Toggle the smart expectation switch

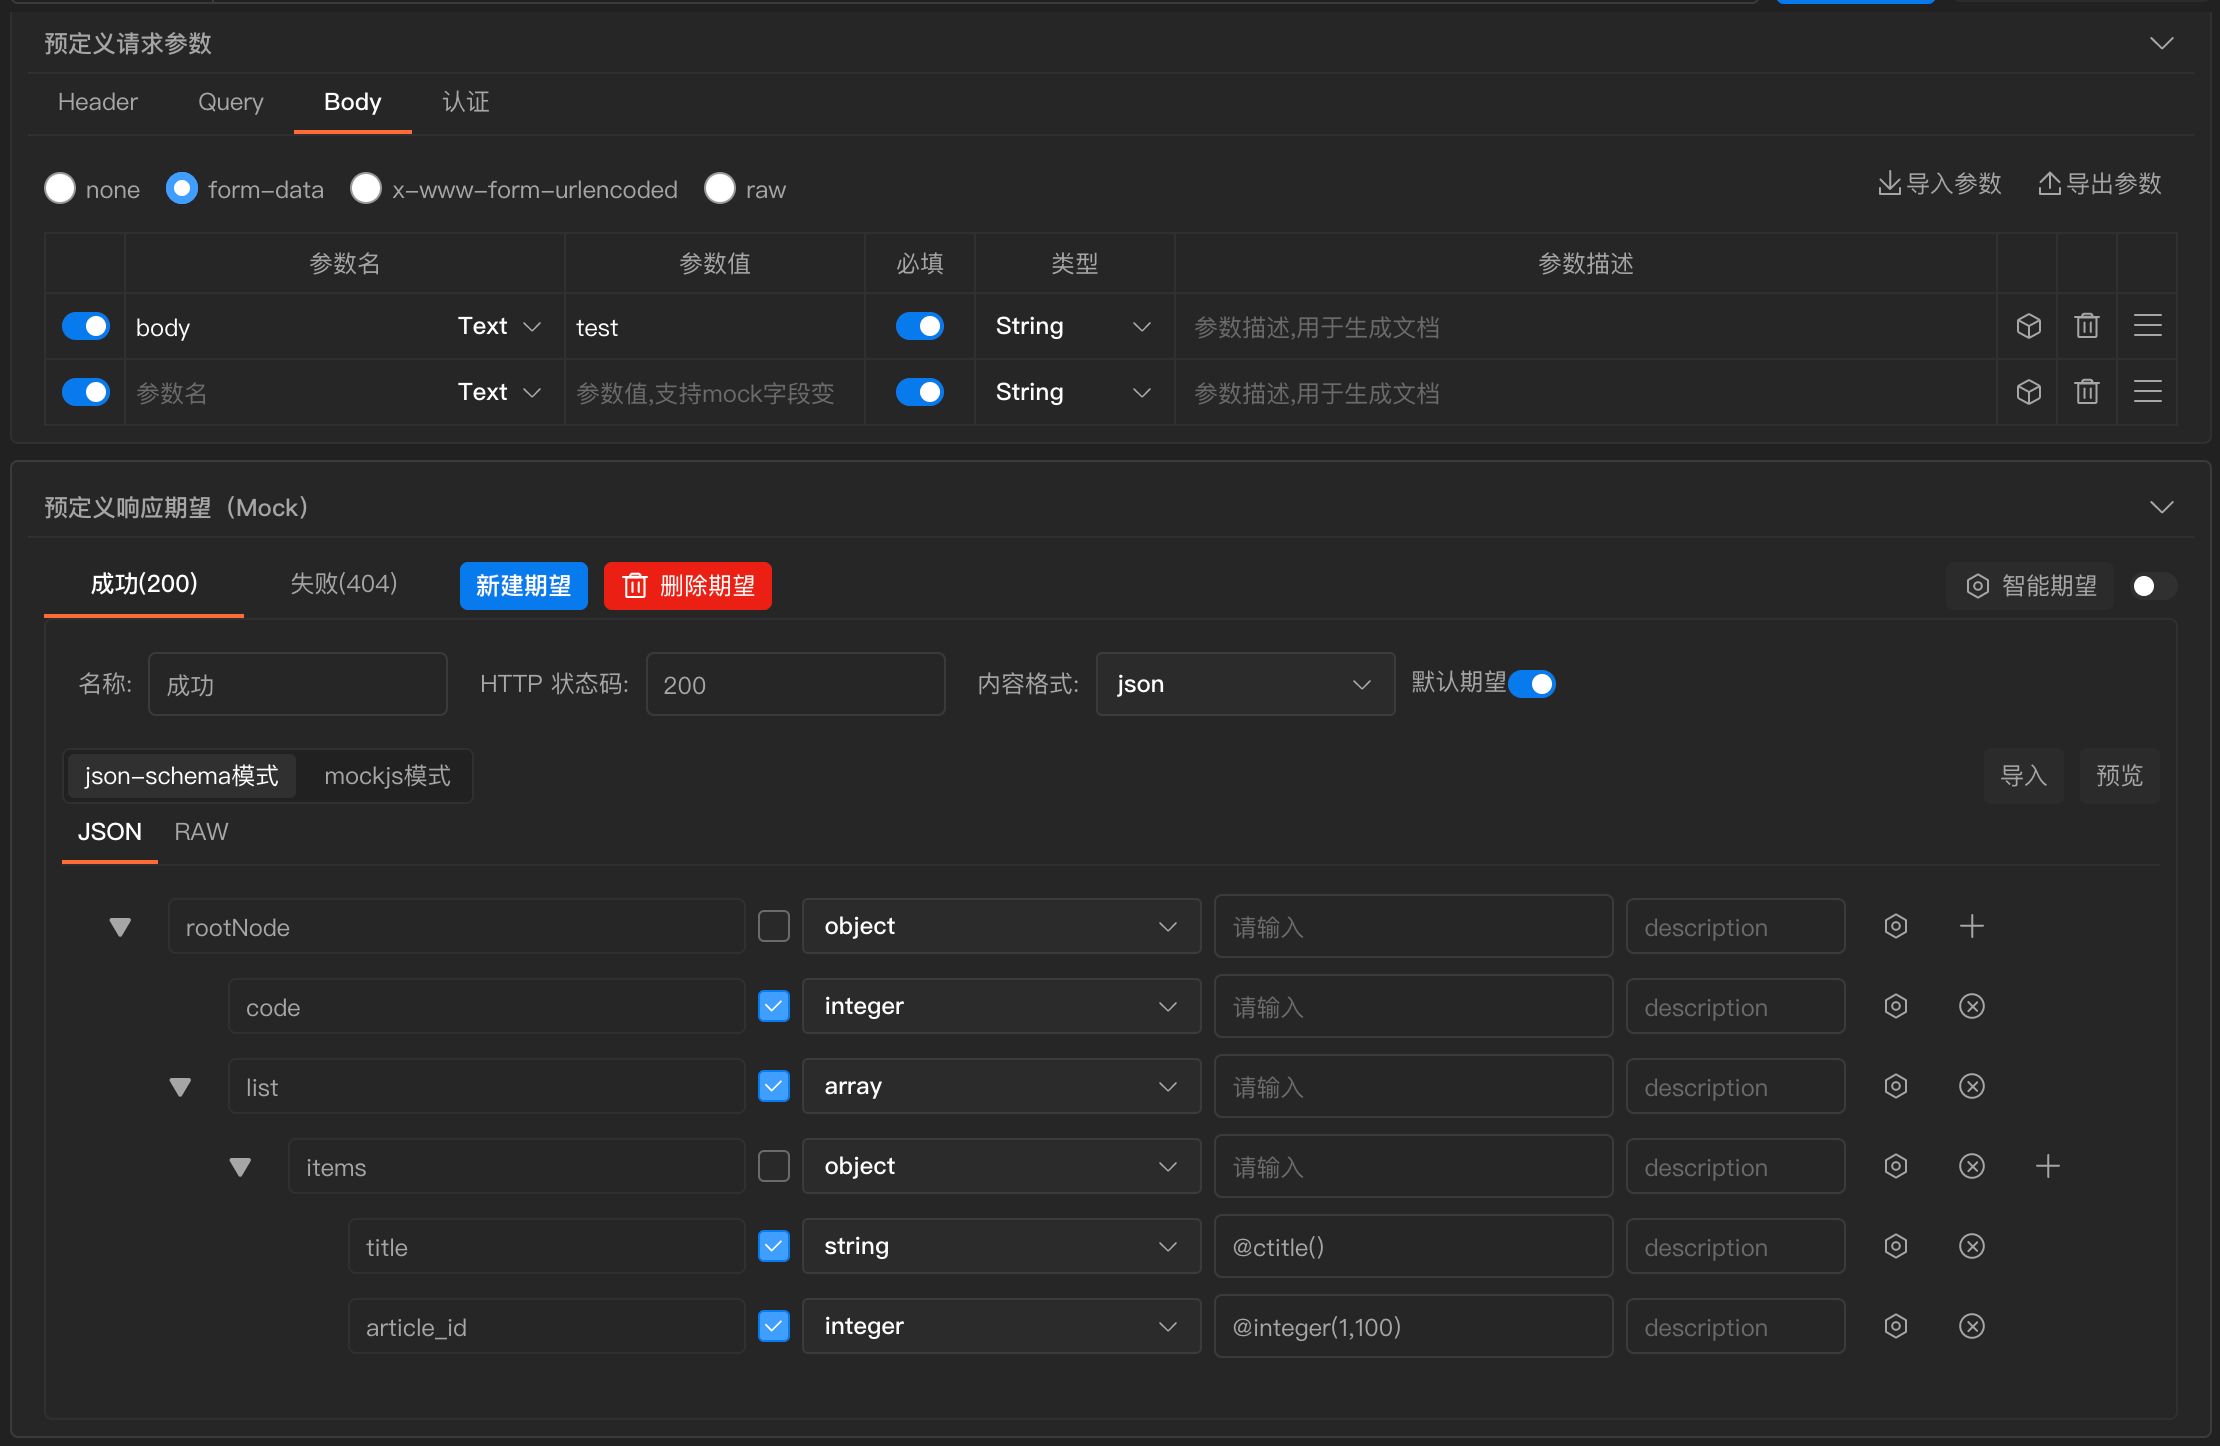click(x=2152, y=586)
